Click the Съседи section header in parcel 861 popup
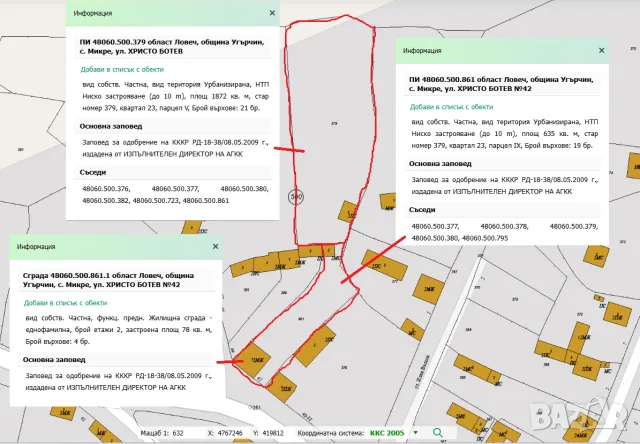Screen dimensions: 640x444 pyautogui.click(x=422, y=210)
